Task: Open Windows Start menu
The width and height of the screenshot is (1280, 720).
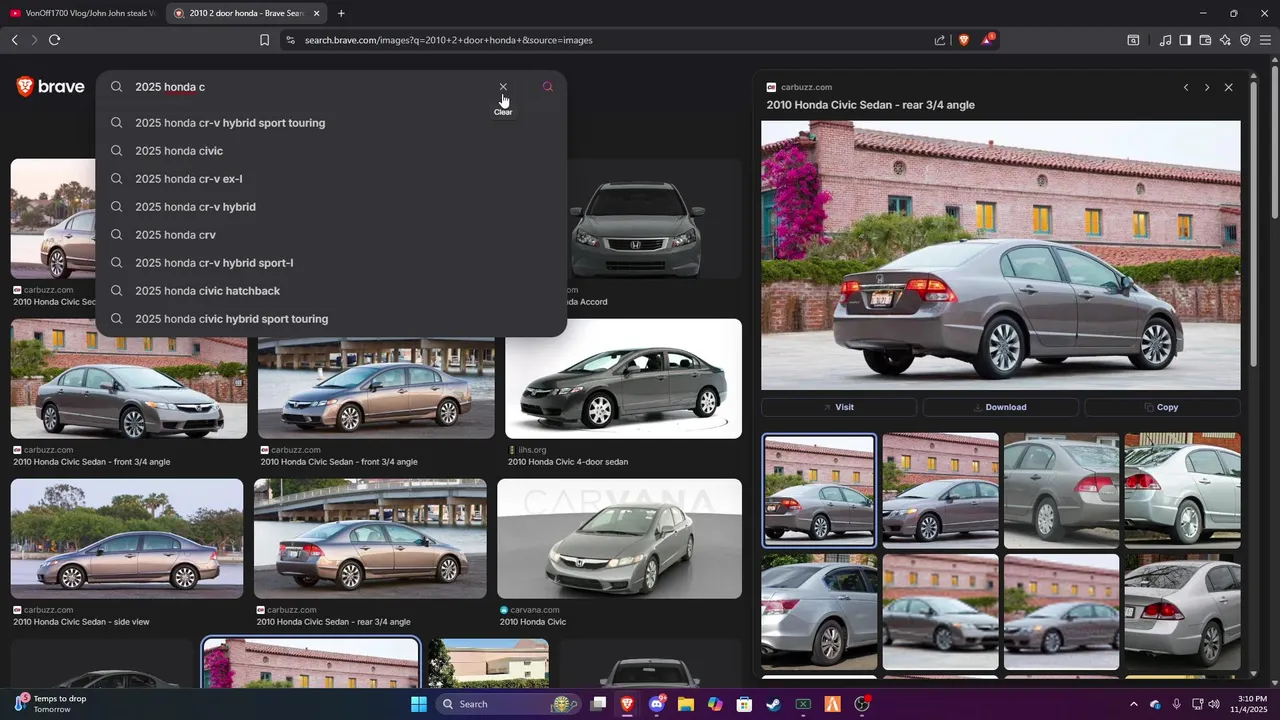Action: coord(419,704)
